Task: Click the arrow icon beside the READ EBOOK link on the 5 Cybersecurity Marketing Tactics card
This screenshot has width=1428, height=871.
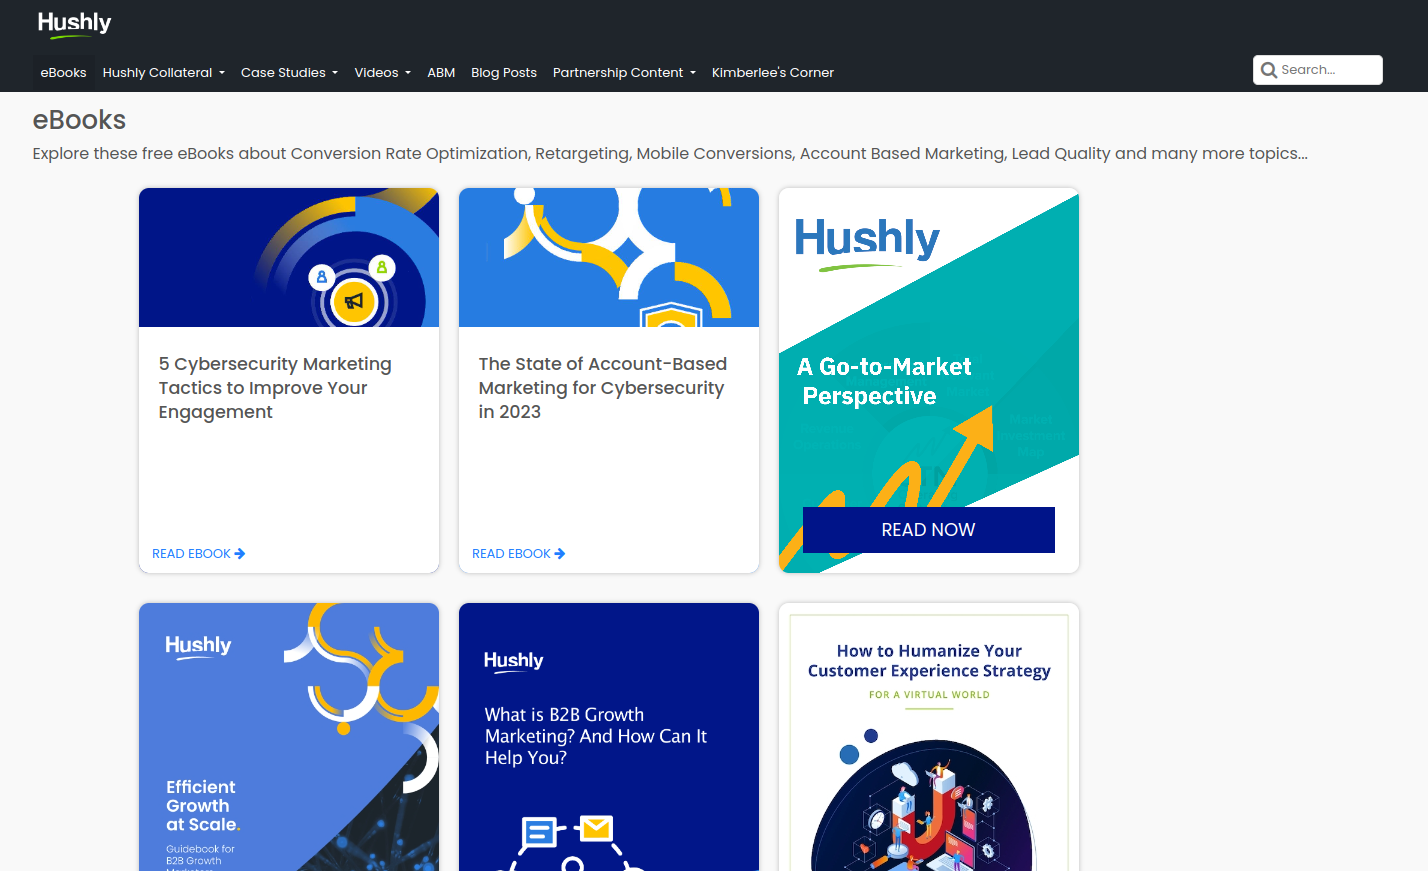Action: 240,553
